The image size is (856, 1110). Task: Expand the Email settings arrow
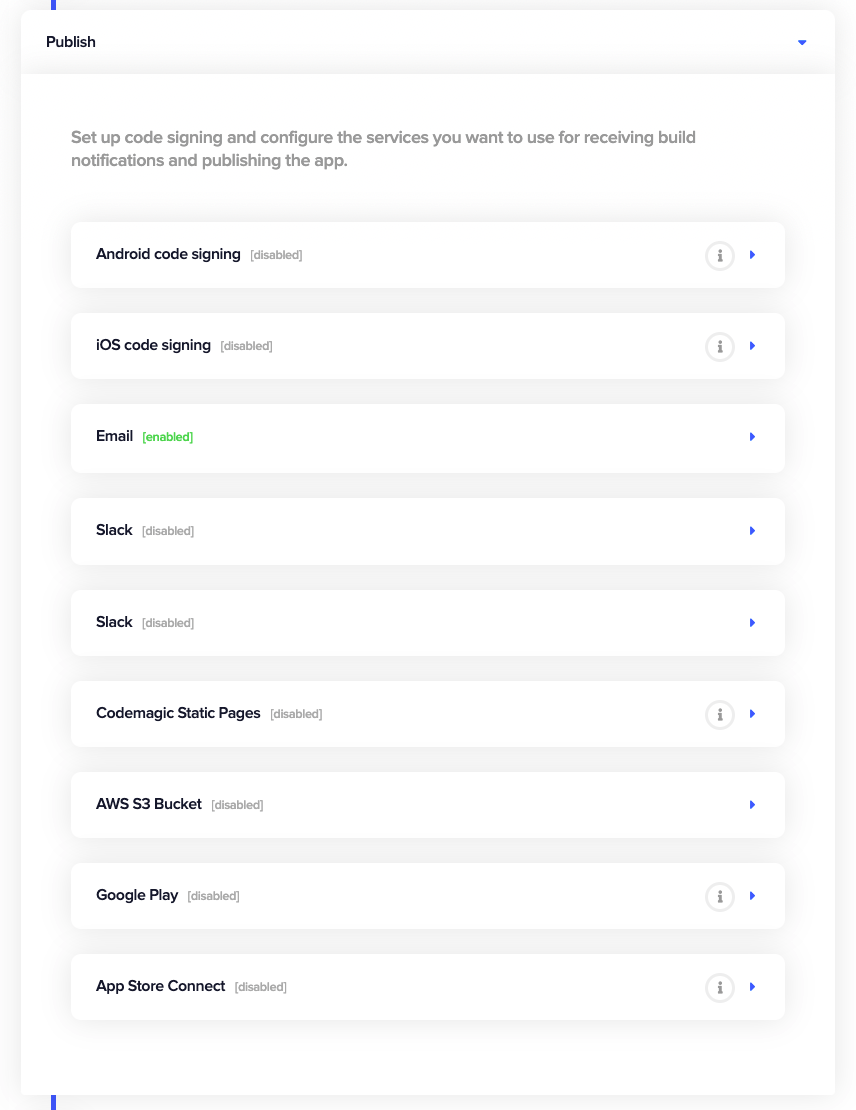click(752, 437)
